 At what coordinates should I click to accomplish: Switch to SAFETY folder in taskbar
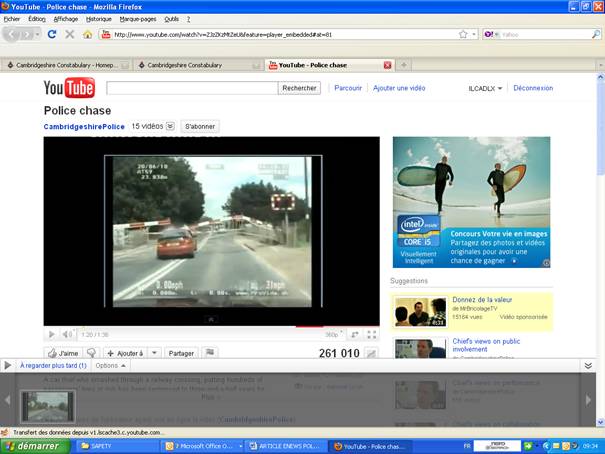point(116,446)
